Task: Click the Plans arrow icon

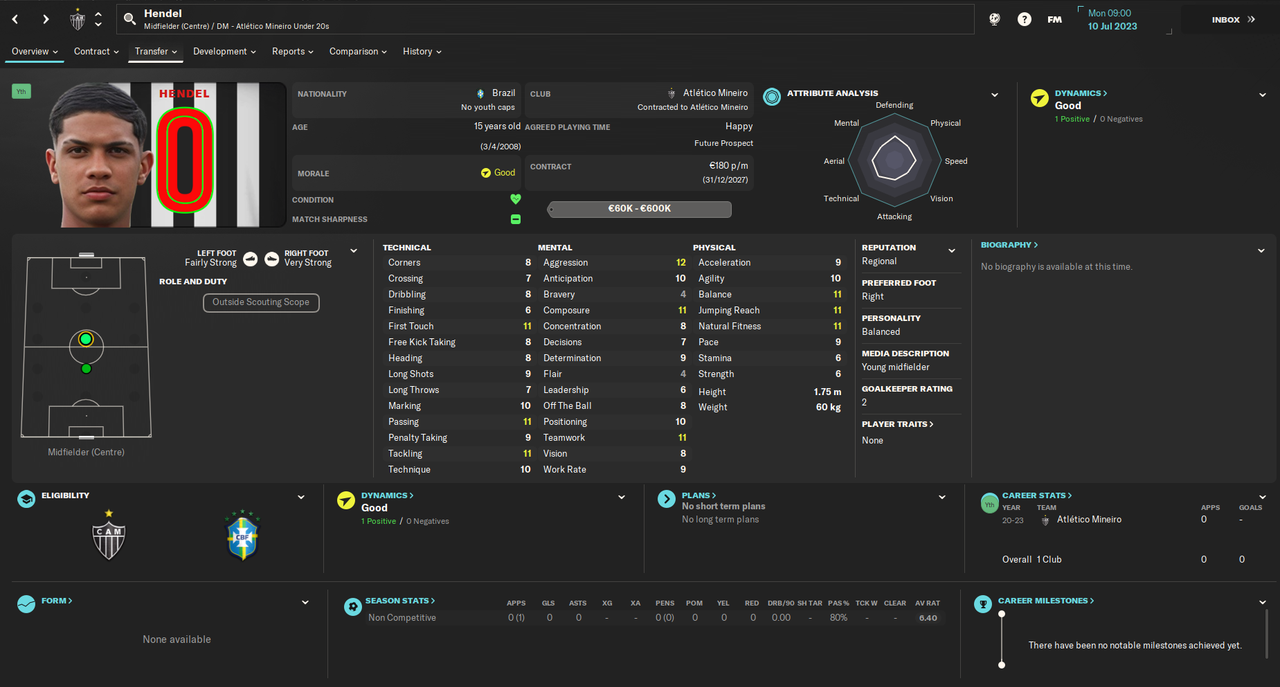Action: tap(667, 499)
